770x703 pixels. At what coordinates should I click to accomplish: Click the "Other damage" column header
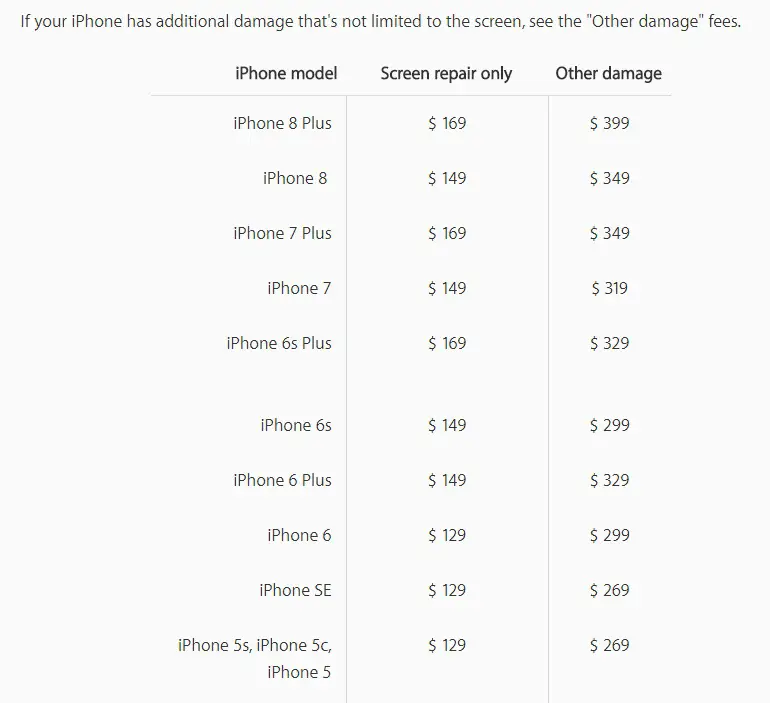point(608,73)
